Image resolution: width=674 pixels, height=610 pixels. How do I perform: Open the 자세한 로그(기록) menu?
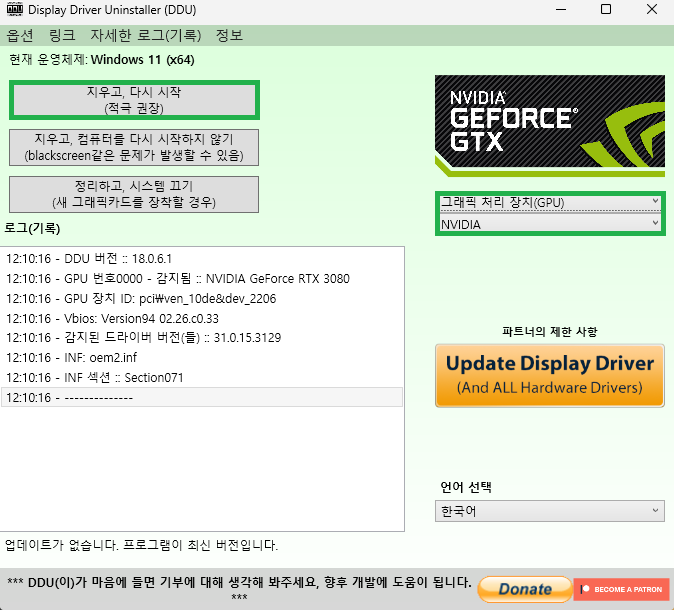pyautogui.click(x=145, y=35)
